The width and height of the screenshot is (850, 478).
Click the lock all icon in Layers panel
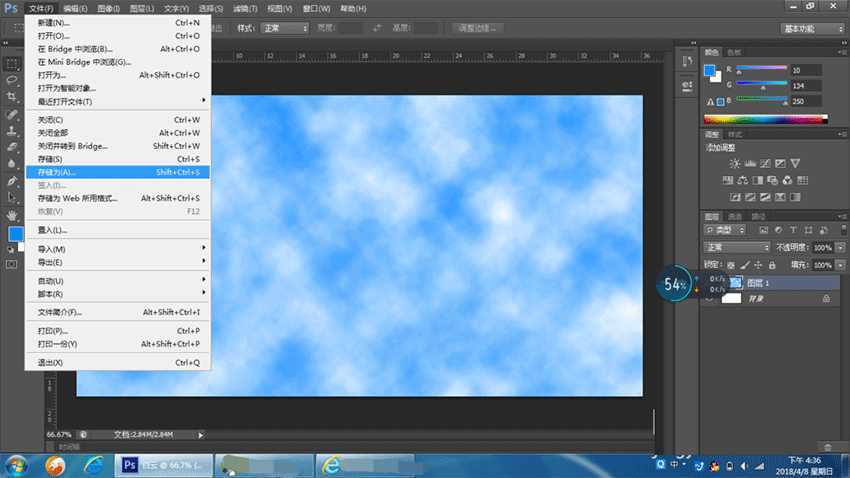pos(774,264)
